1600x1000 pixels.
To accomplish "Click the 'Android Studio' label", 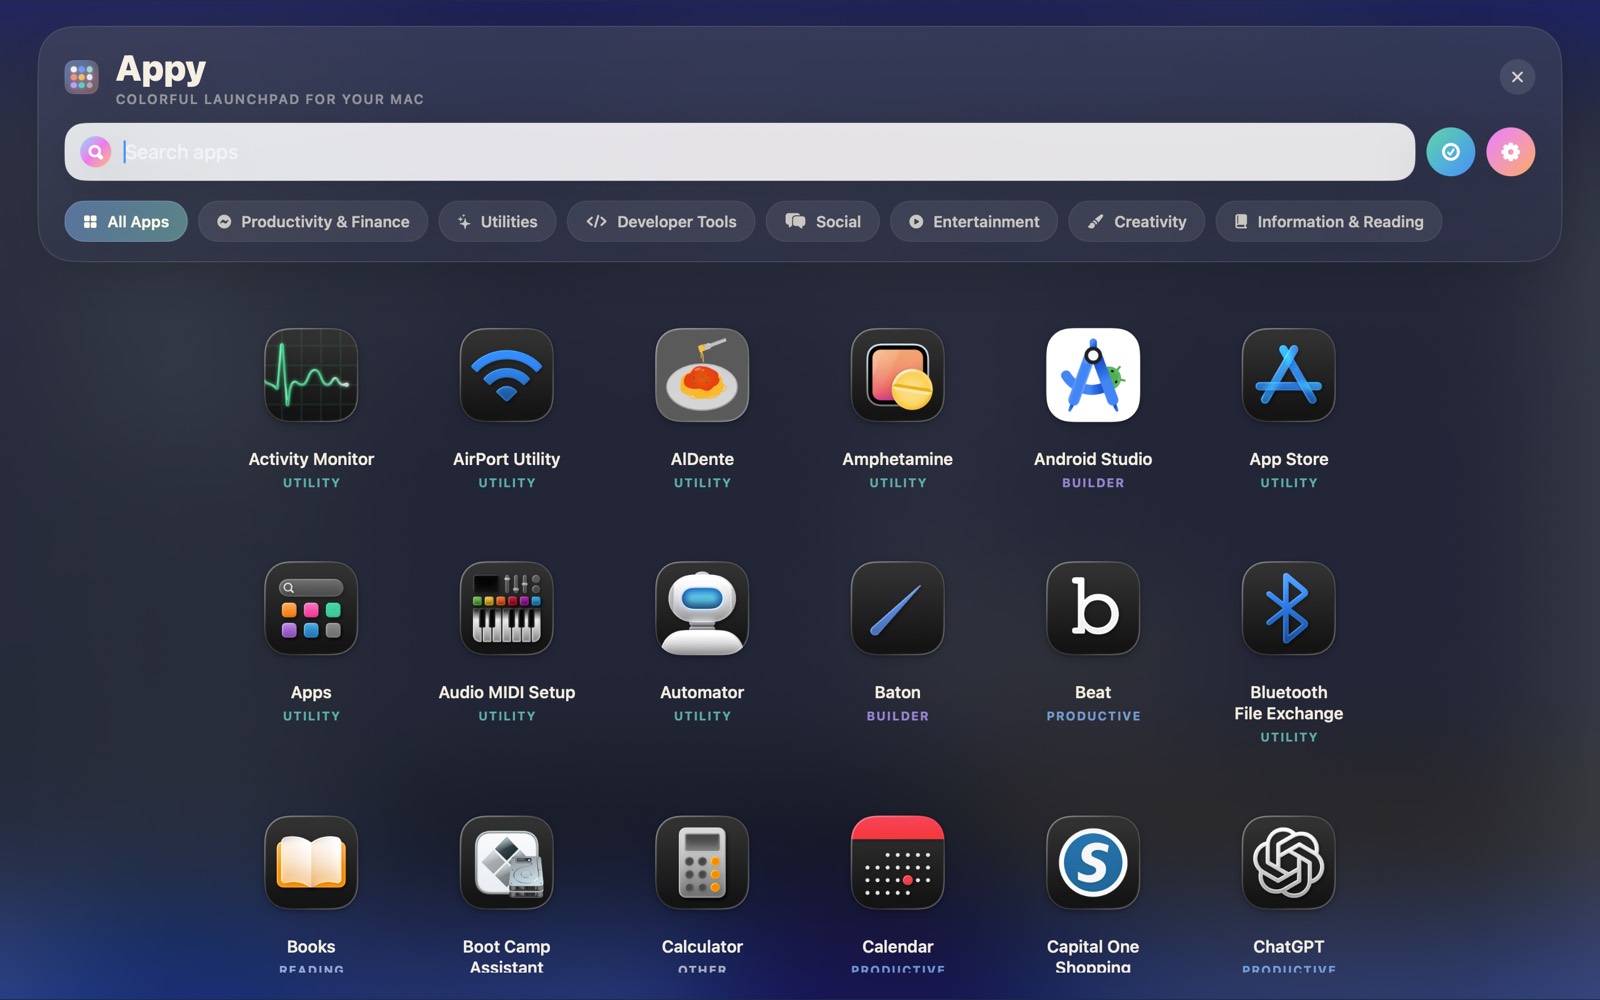I will pos(1093,459).
